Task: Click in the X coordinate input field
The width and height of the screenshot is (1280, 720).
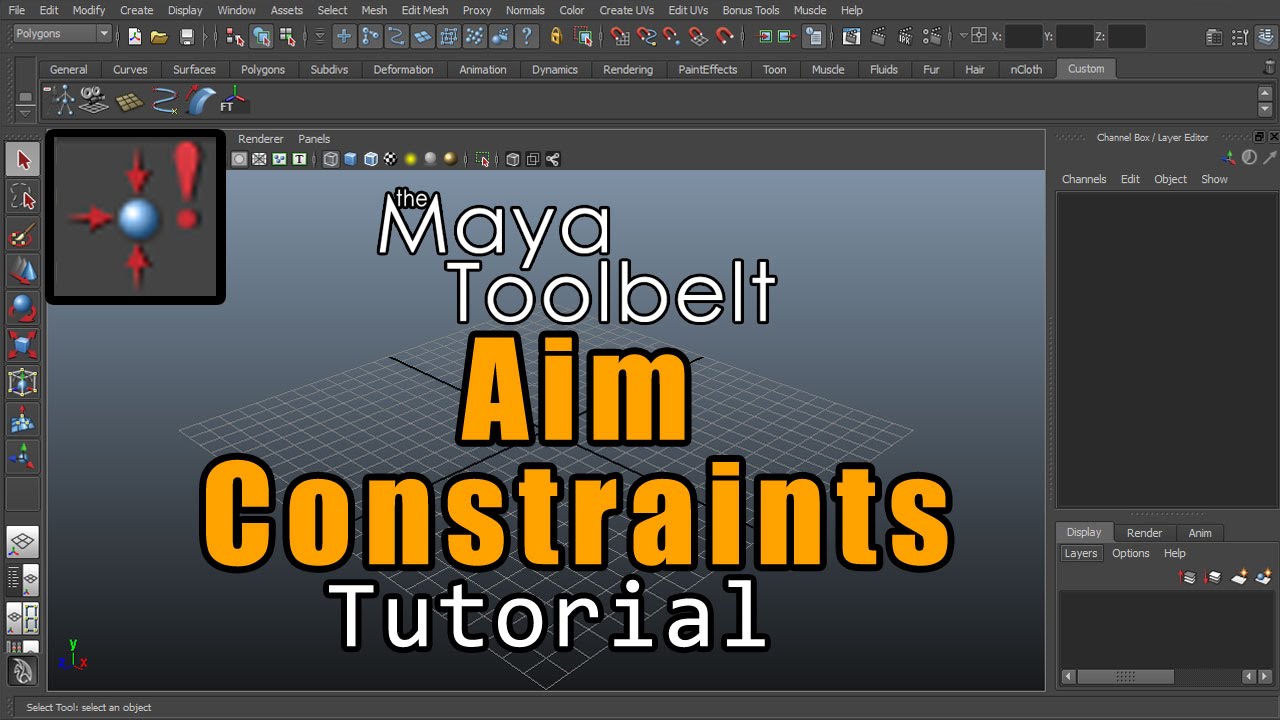Action: tap(1024, 37)
